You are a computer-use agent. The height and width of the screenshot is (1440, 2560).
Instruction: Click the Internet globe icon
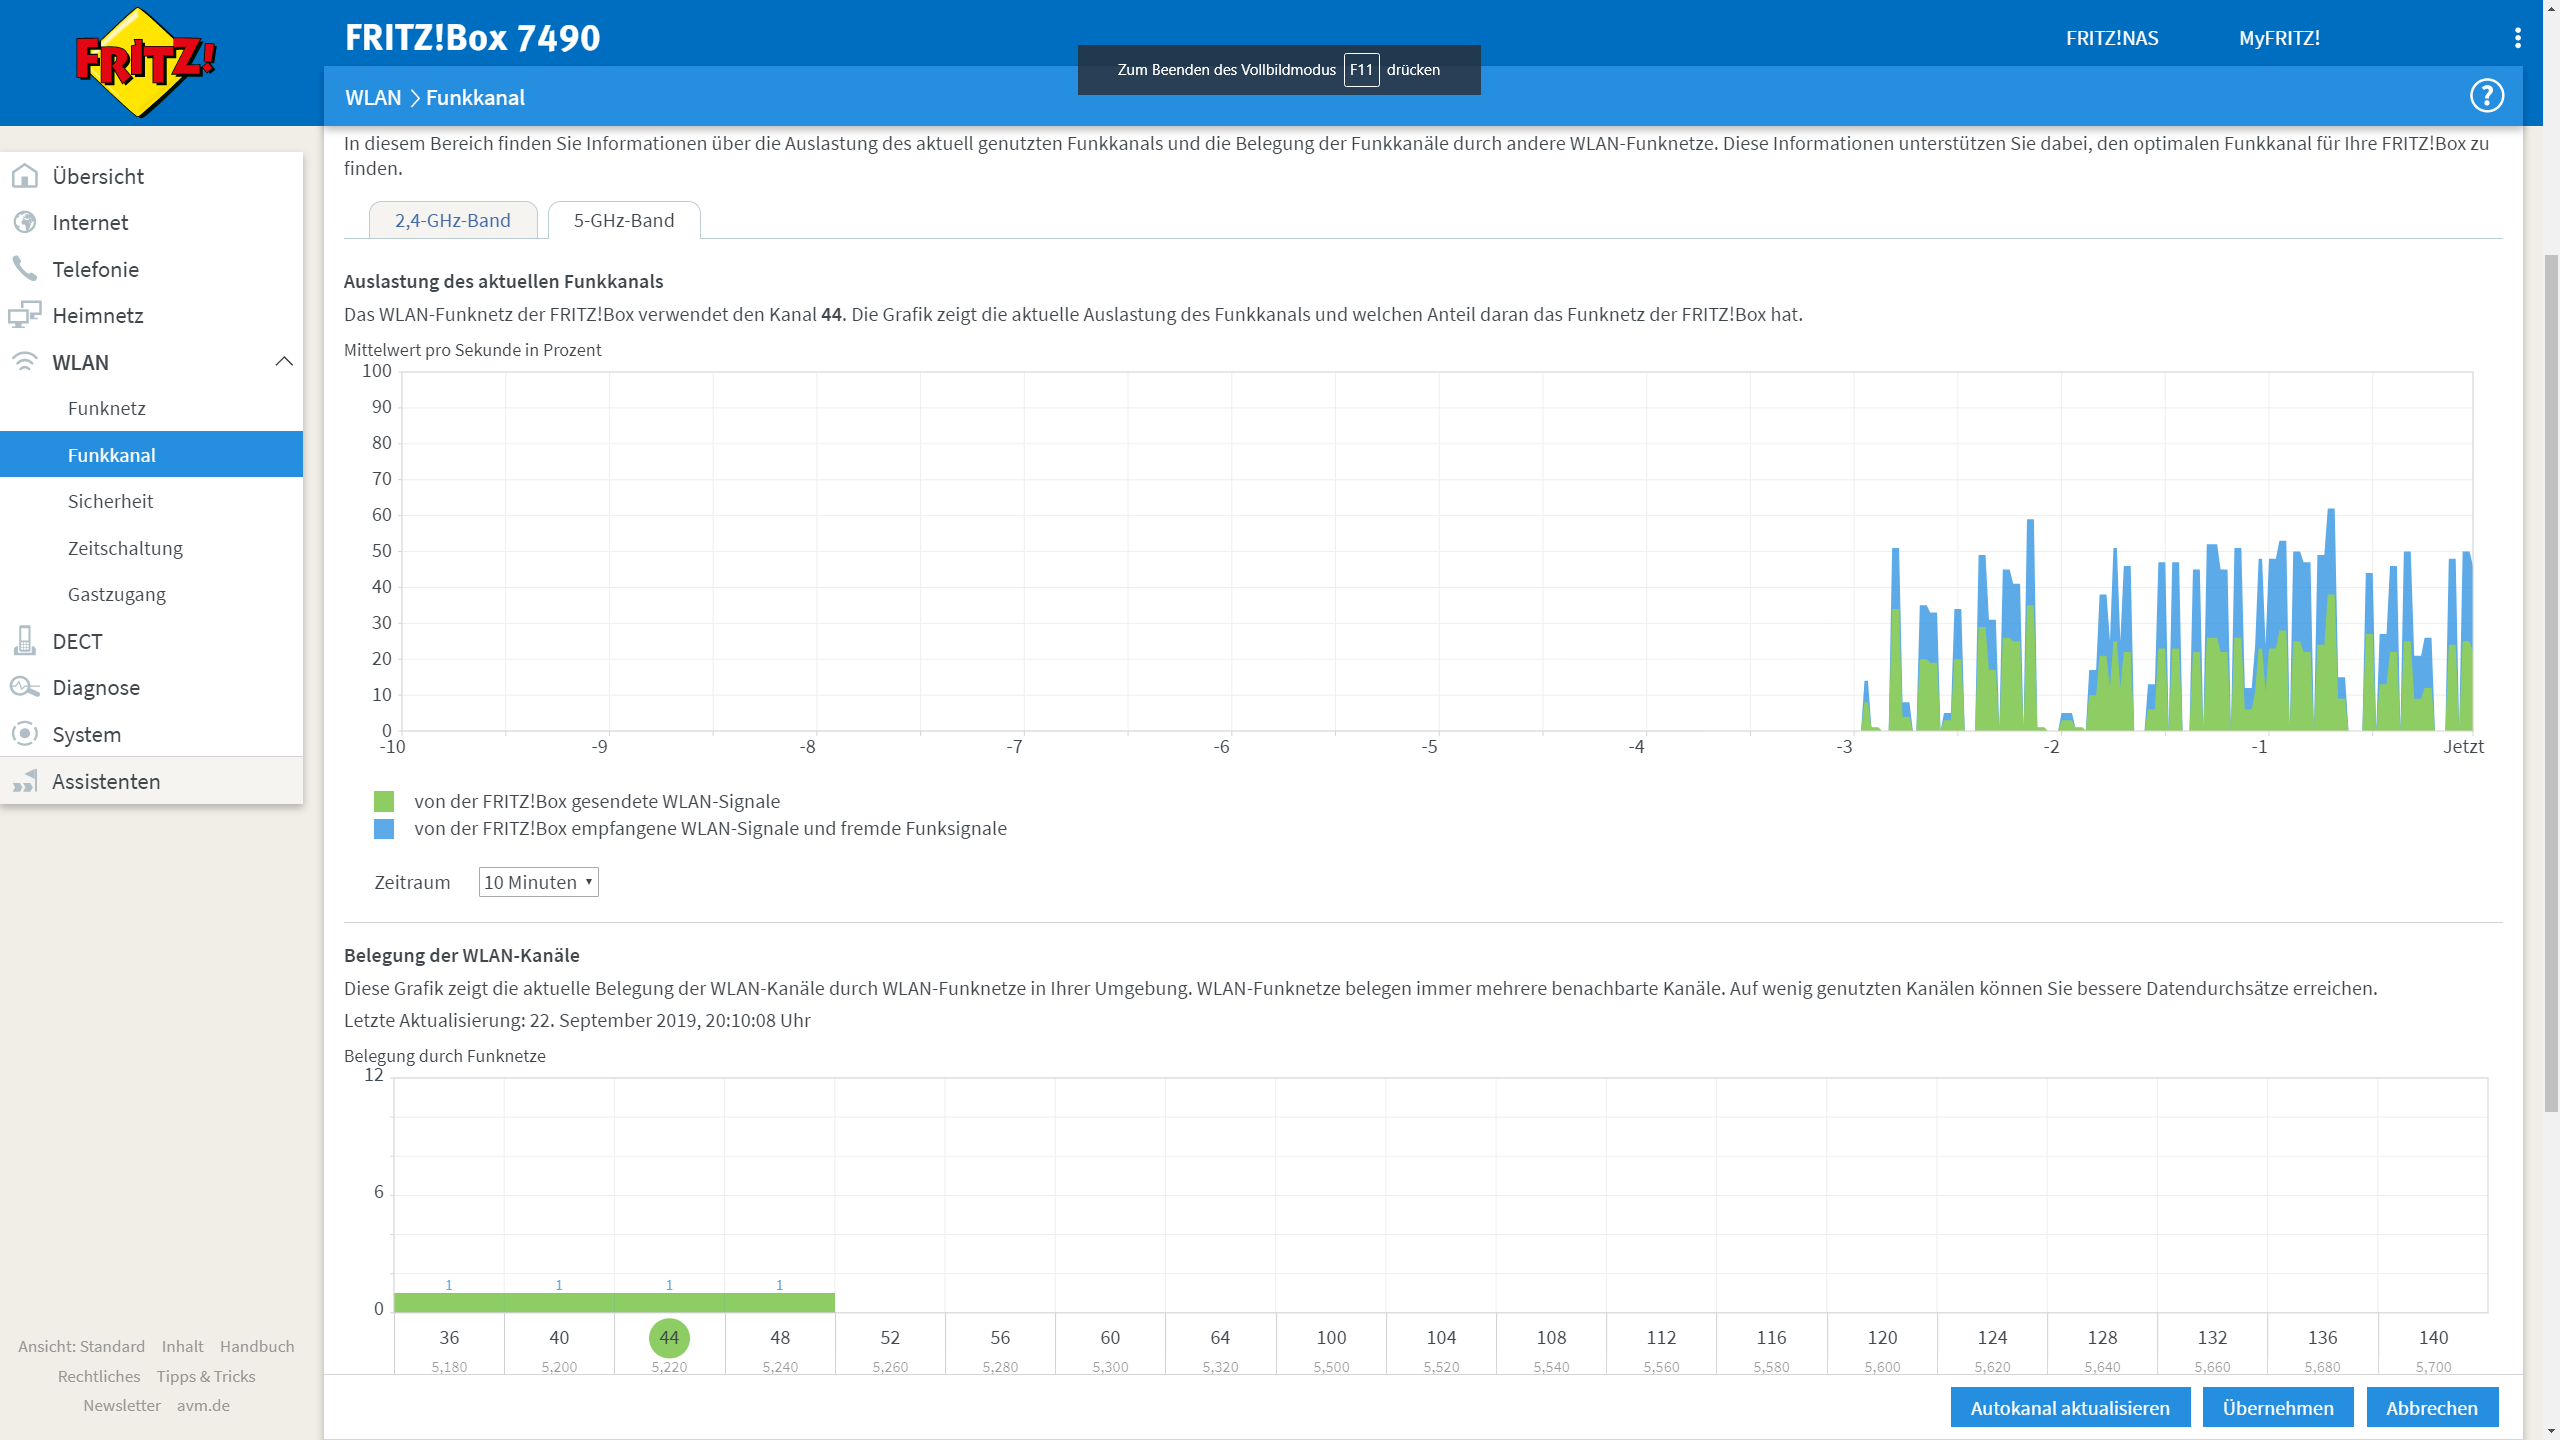25,222
